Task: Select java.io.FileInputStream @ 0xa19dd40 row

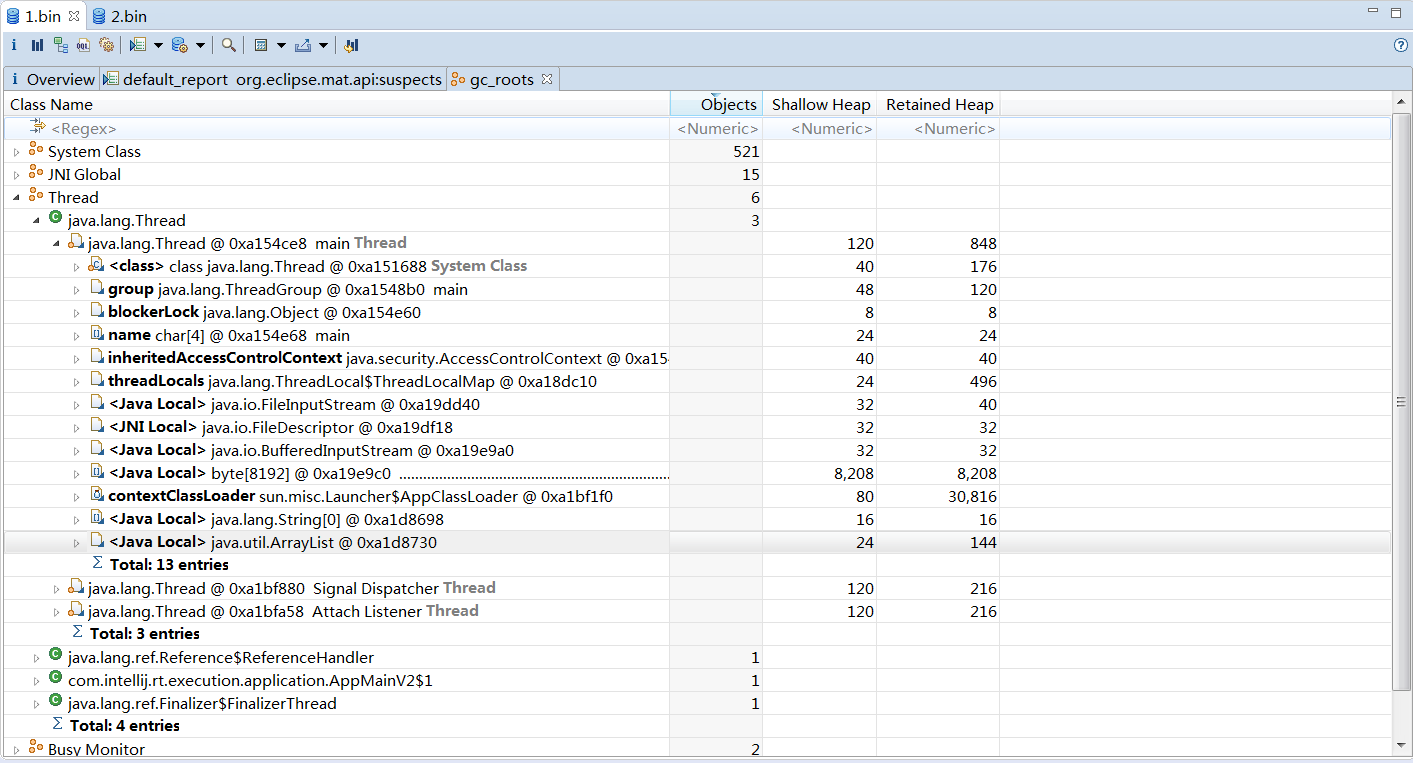Action: tap(697, 405)
